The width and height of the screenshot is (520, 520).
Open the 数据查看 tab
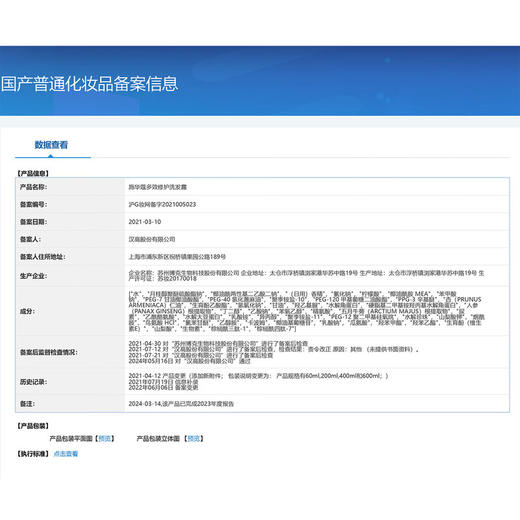pos(51,145)
